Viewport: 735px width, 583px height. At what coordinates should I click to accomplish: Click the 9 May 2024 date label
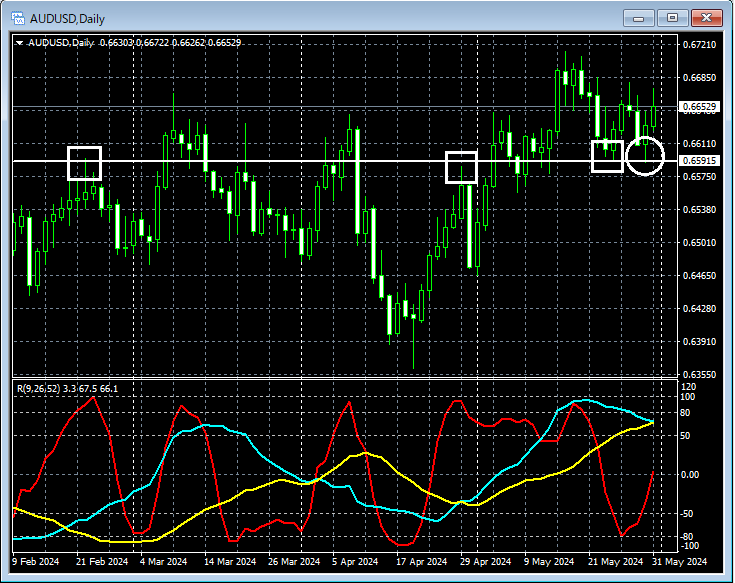(x=548, y=561)
